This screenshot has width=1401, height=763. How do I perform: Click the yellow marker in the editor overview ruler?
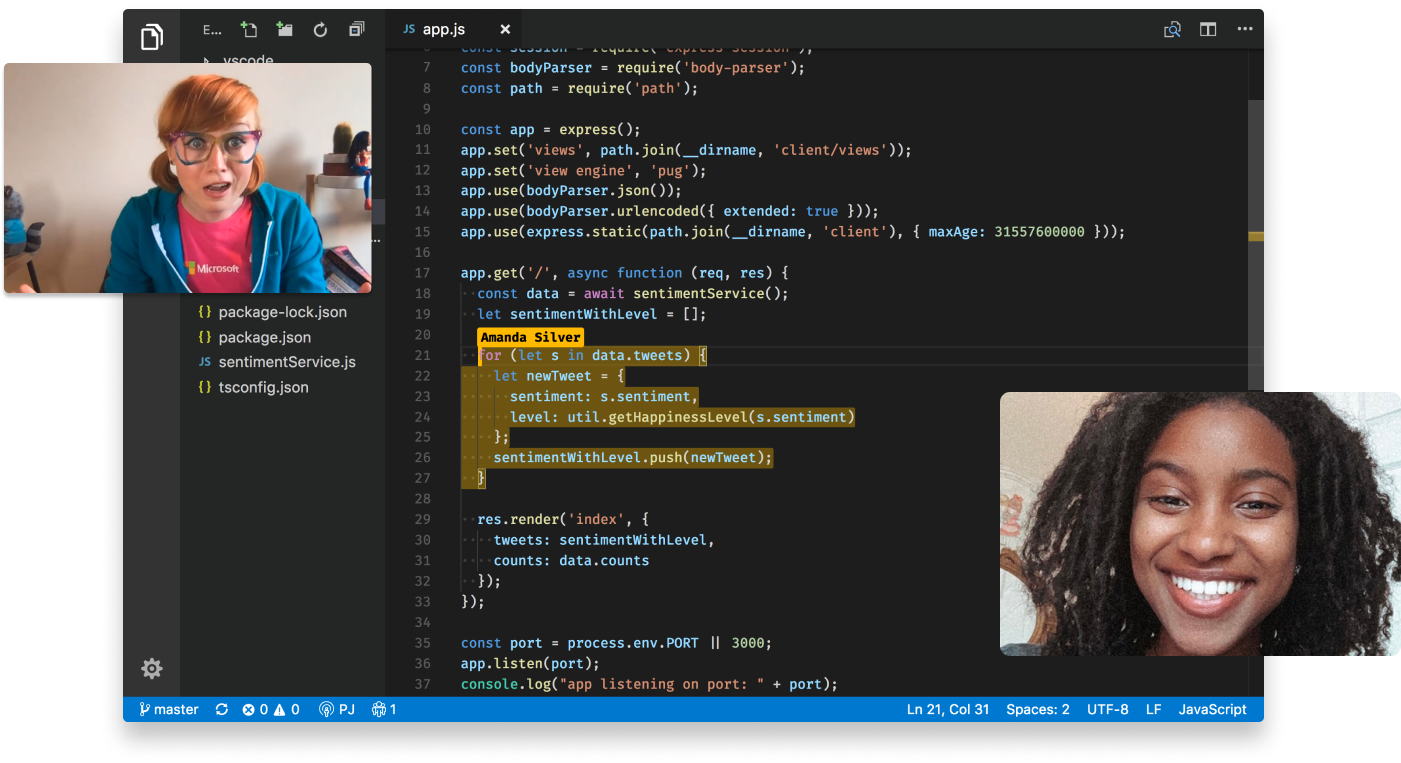[x=1256, y=237]
